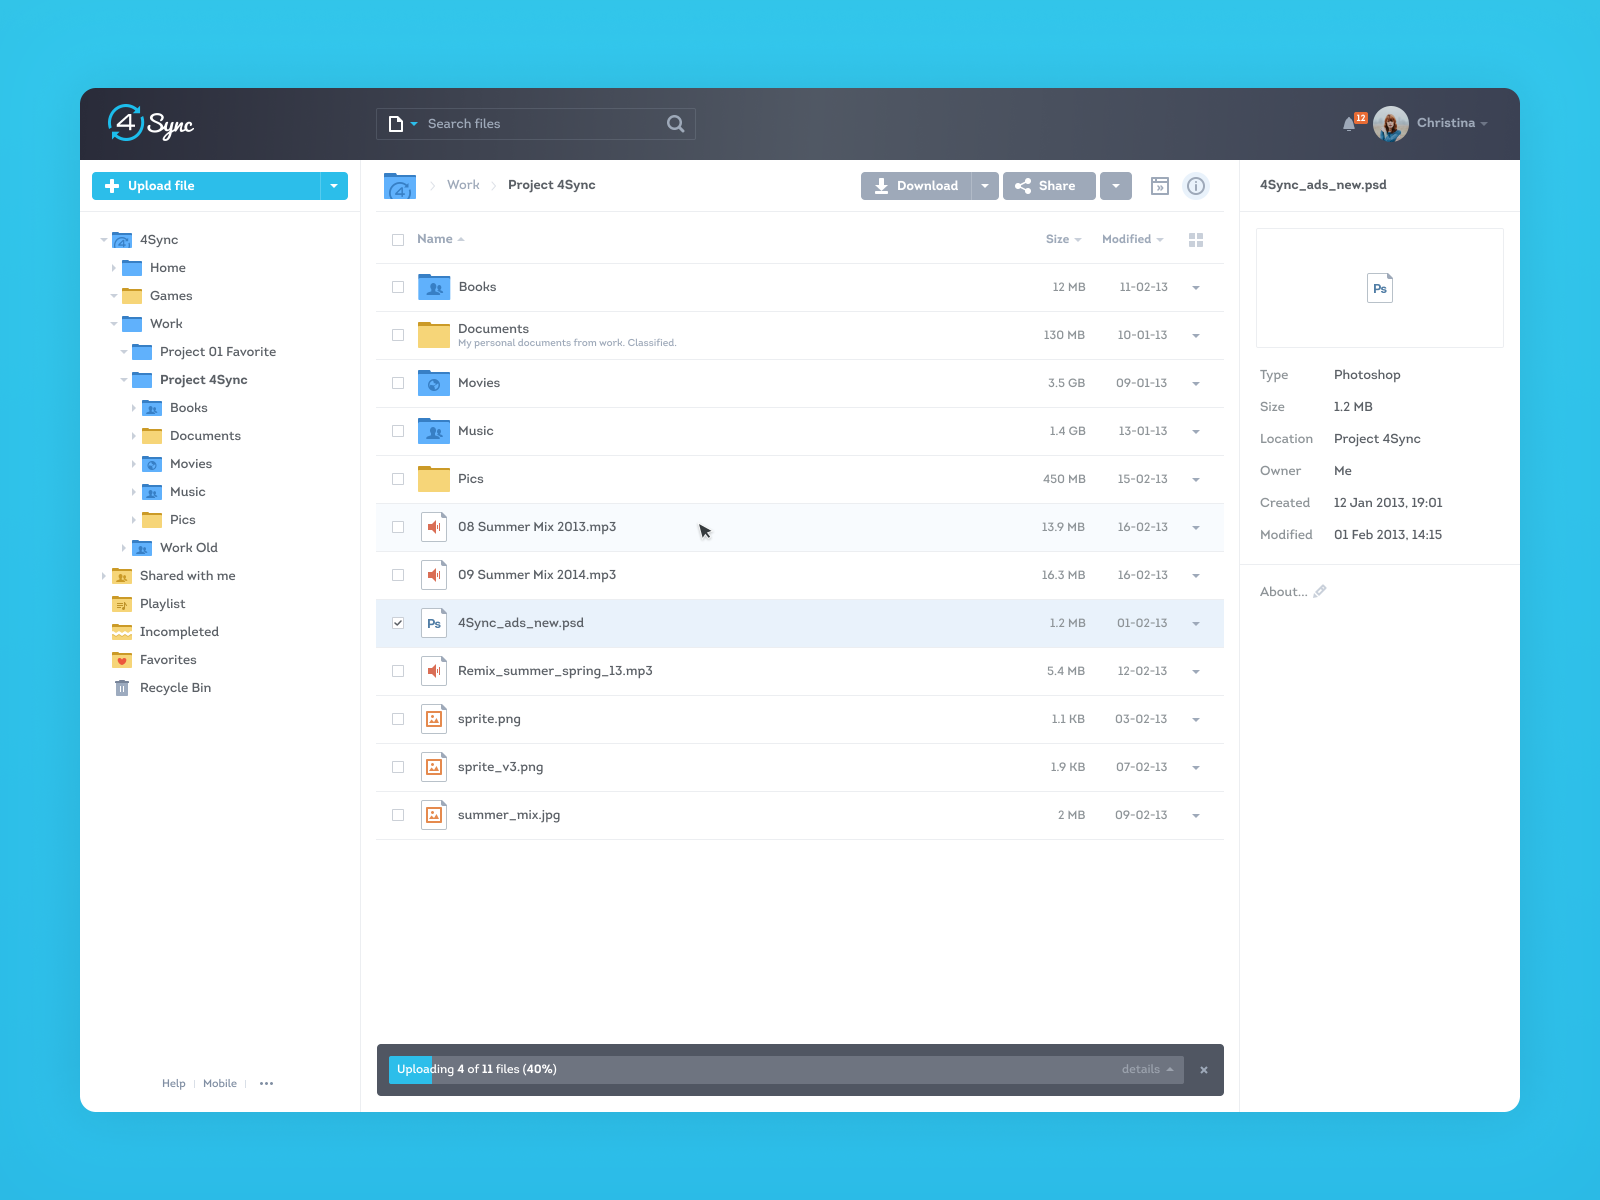This screenshot has width=1600, height=1200.
Task: Expand the Home folder in the sidebar
Action: click(113, 267)
